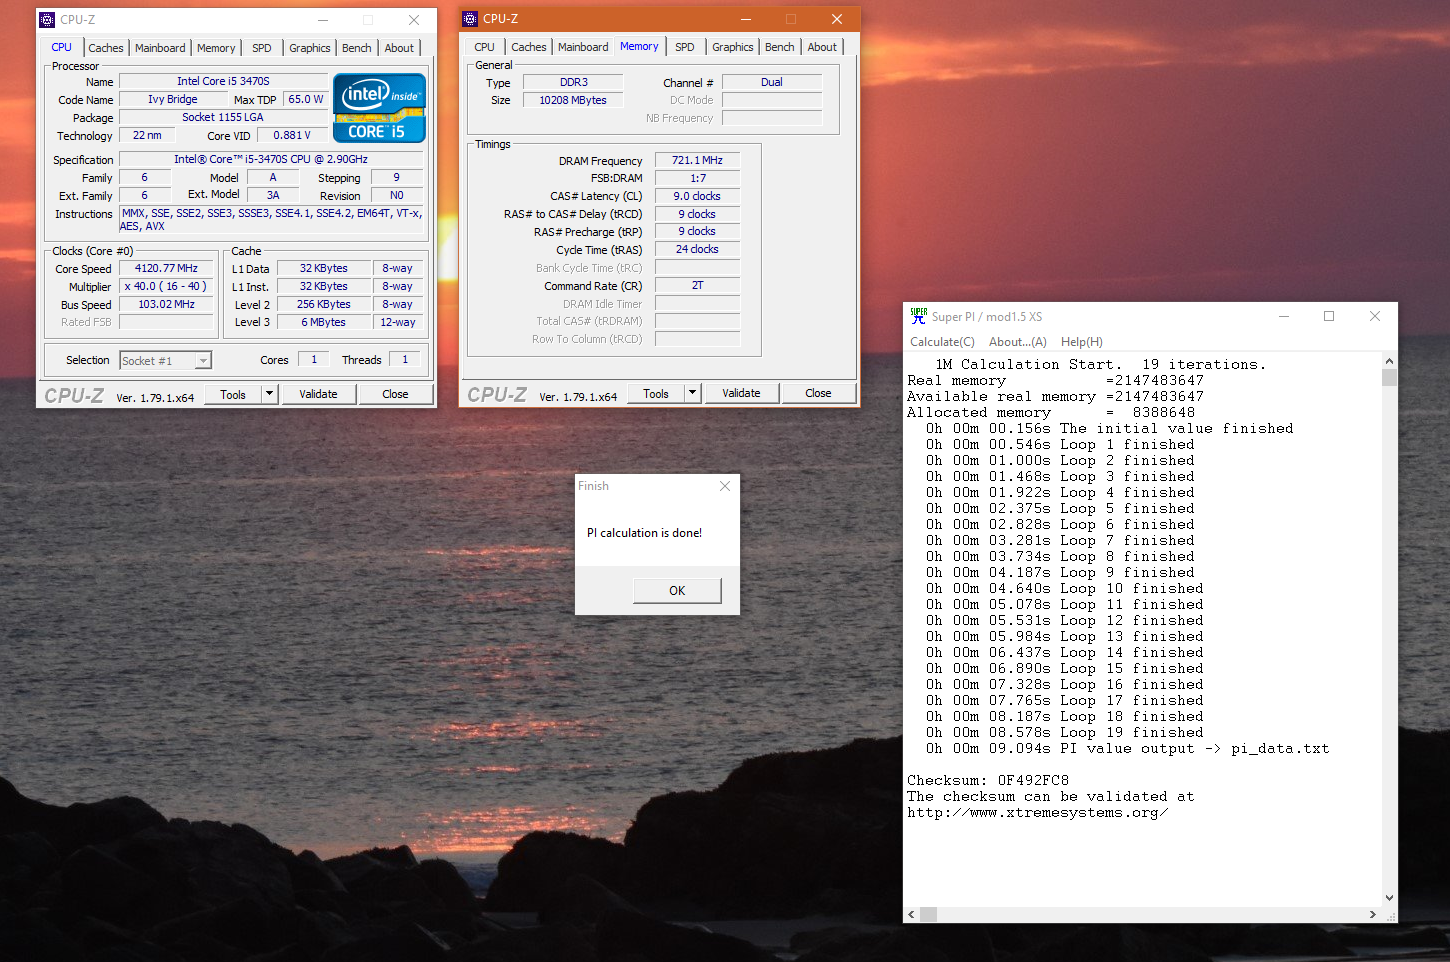The height and width of the screenshot is (962, 1450).
Task: Switch to Memory tab in left CPU-Z window
Action: [216, 48]
